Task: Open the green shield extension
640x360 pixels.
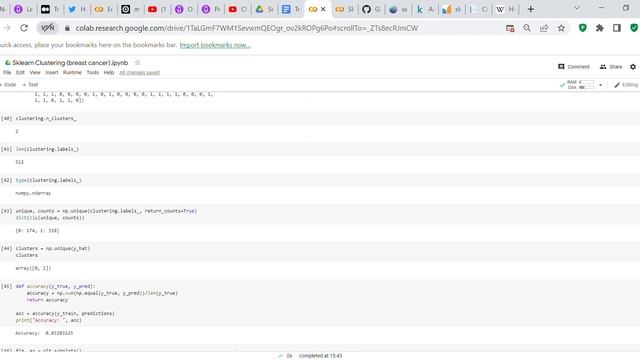Action: click(x=582, y=28)
